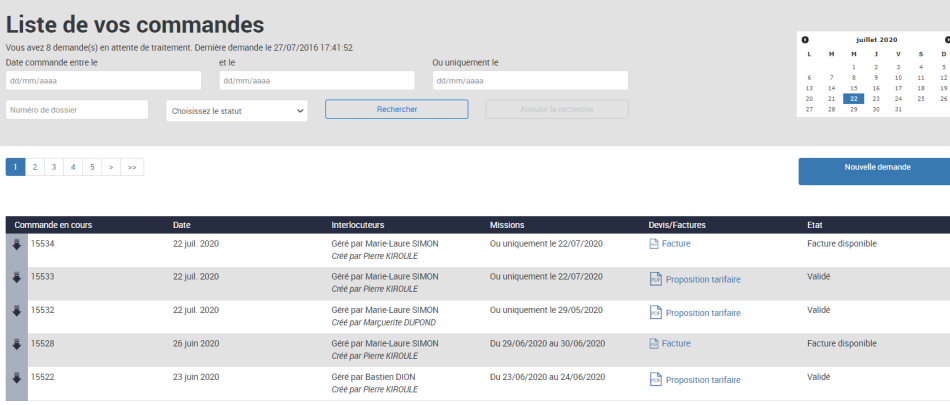
Task: Click the 'Ou uniquement le' date field
Action: click(530, 81)
